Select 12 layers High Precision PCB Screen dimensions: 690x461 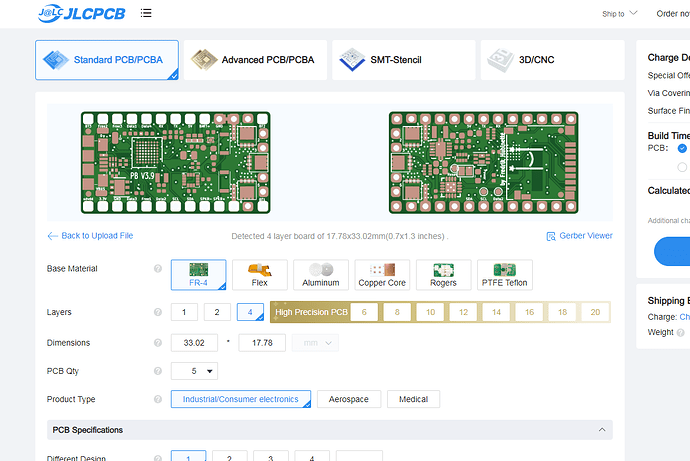(463, 312)
